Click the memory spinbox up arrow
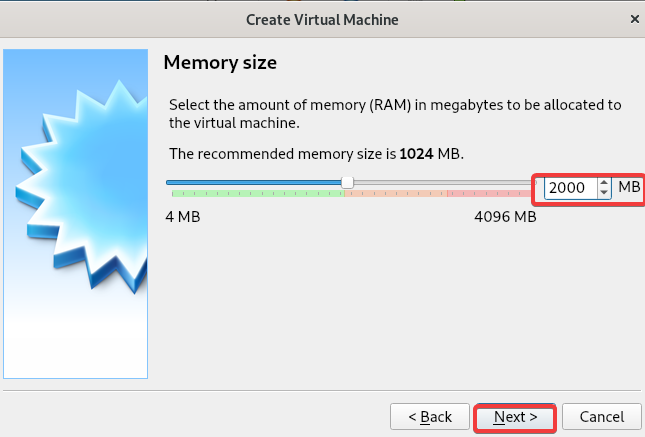645x437 pixels. [604, 183]
